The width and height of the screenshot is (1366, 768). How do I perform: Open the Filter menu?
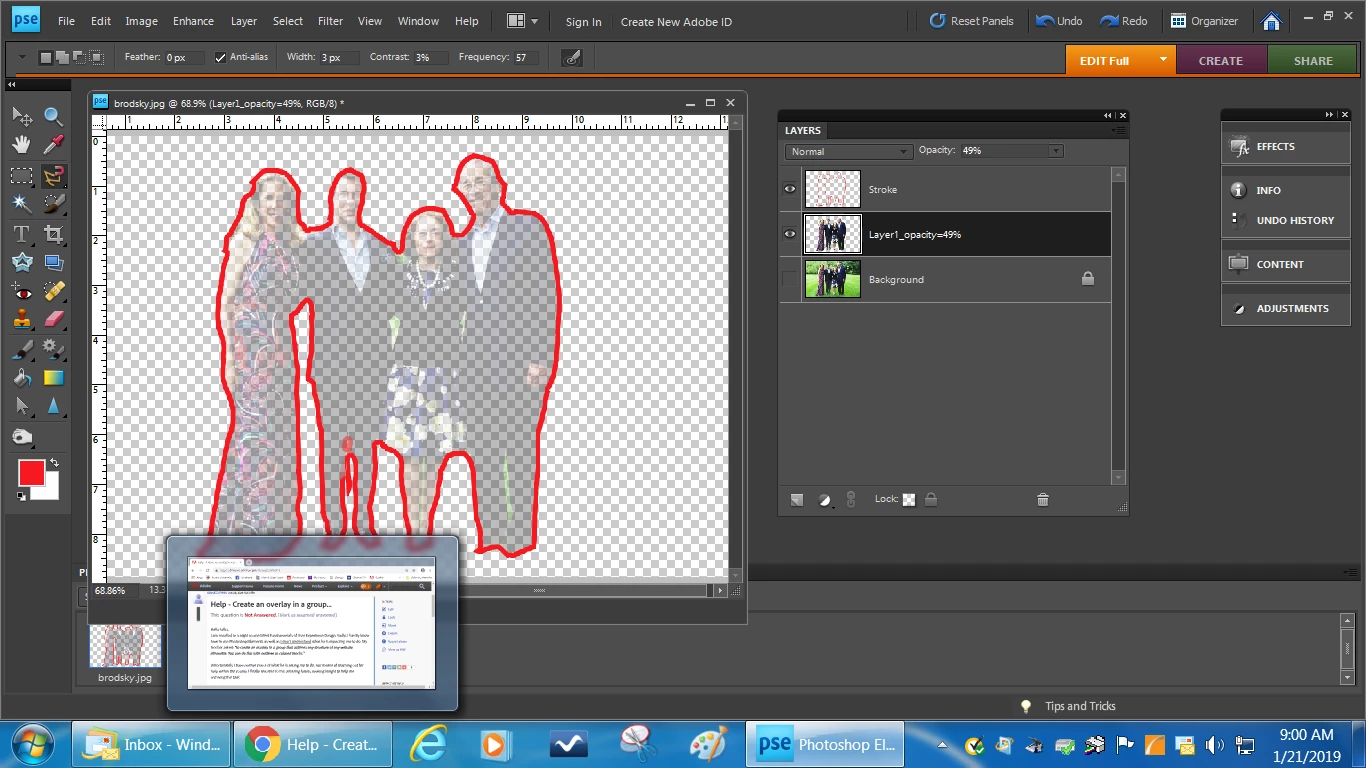(330, 21)
